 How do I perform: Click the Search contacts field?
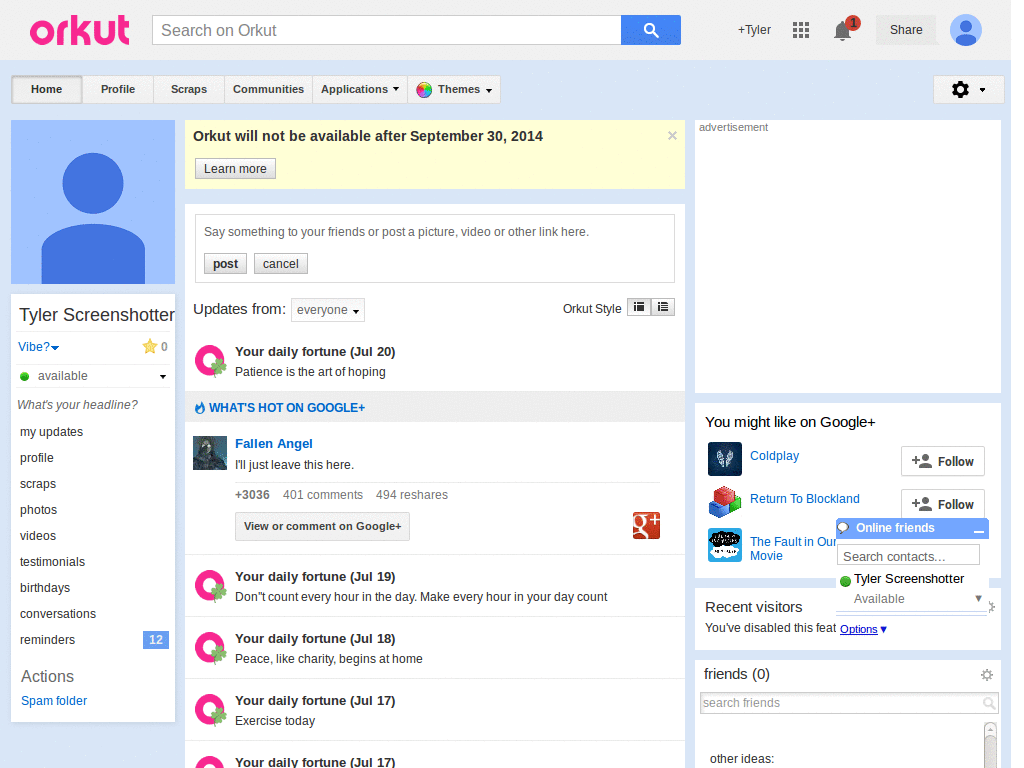(x=908, y=556)
